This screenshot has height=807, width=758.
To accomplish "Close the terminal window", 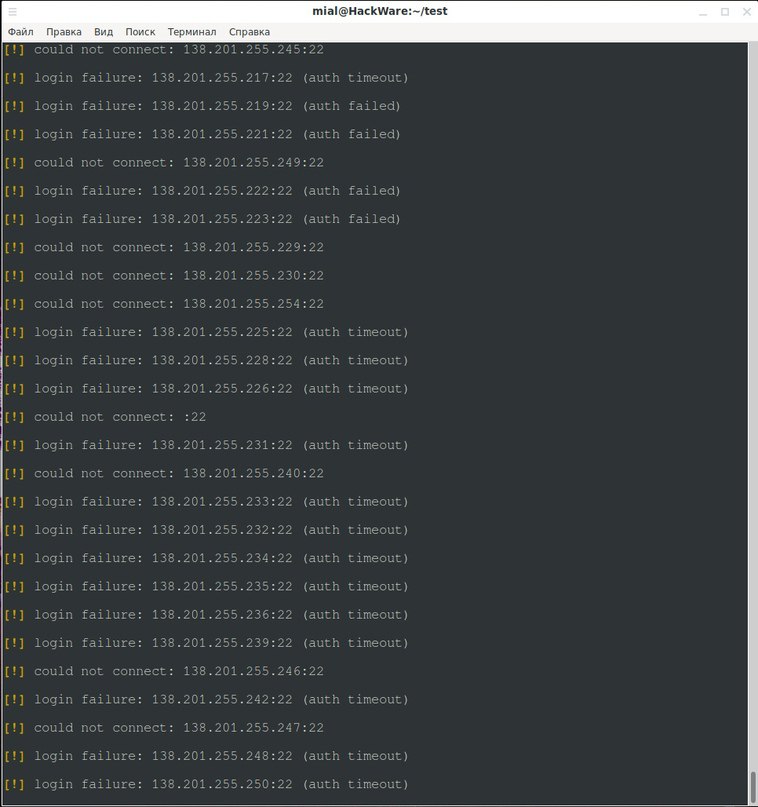I will coord(747,12).
